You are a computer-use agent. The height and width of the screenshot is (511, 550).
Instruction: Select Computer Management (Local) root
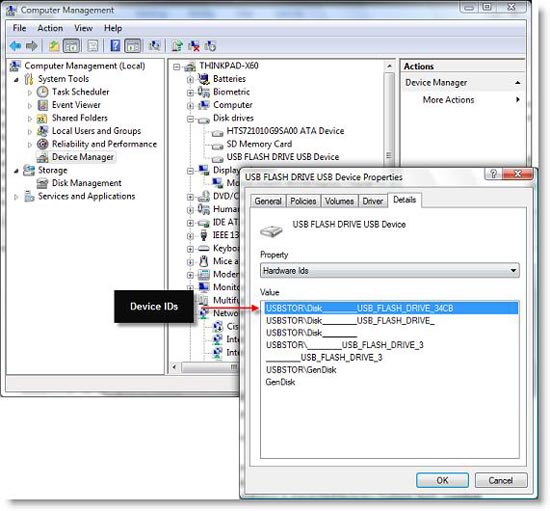pyautogui.click(x=85, y=66)
